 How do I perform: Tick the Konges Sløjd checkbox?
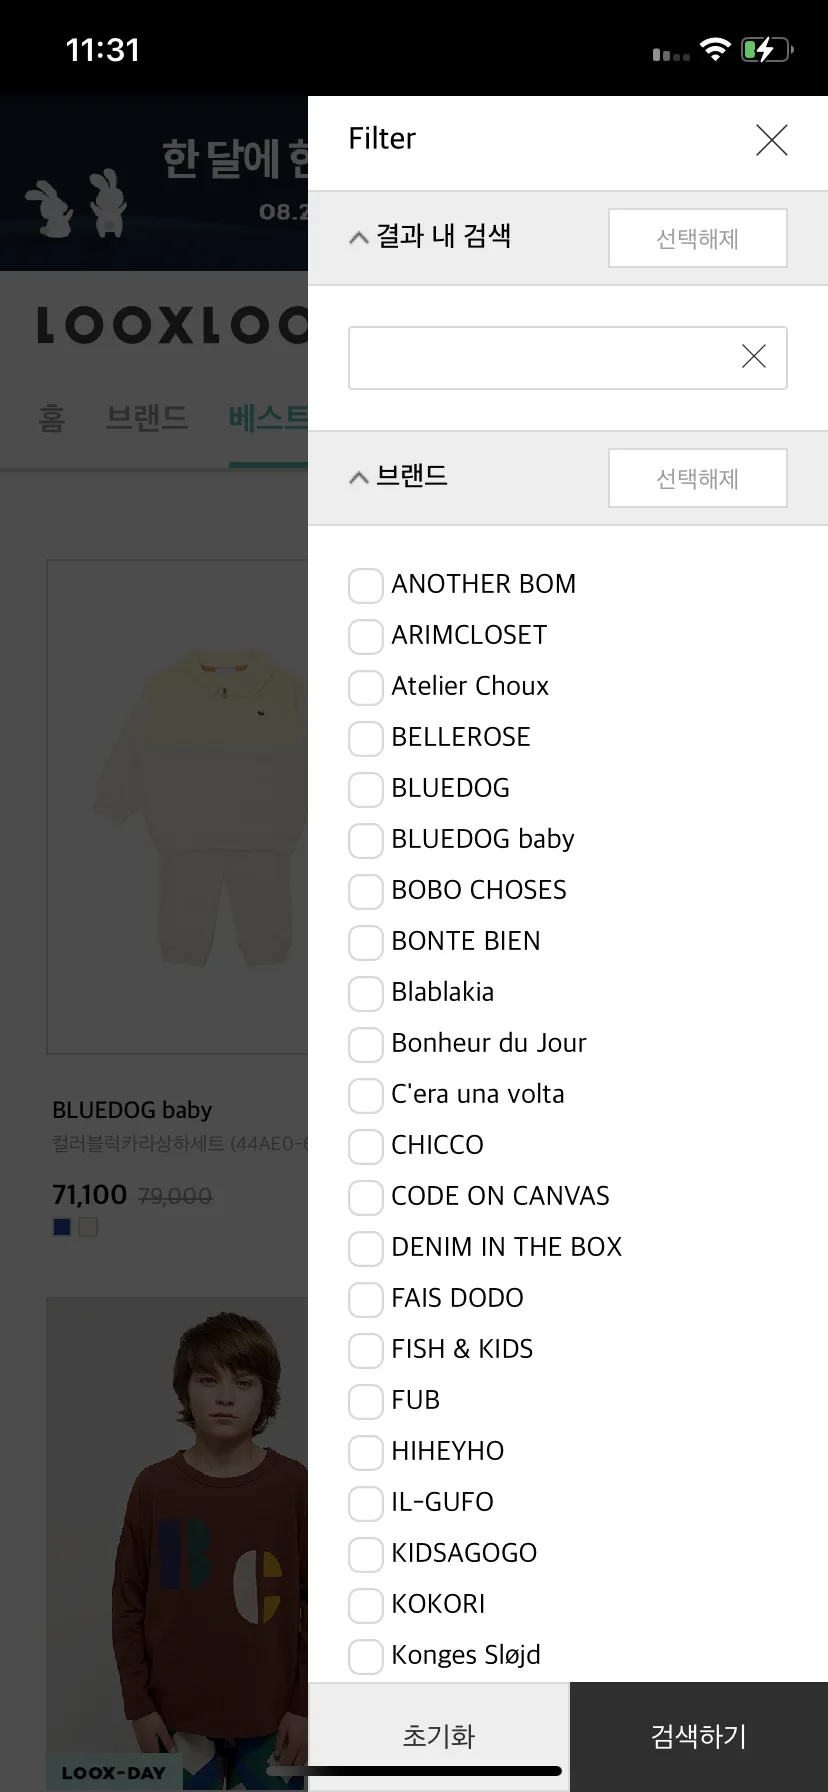coord(366,1656)
